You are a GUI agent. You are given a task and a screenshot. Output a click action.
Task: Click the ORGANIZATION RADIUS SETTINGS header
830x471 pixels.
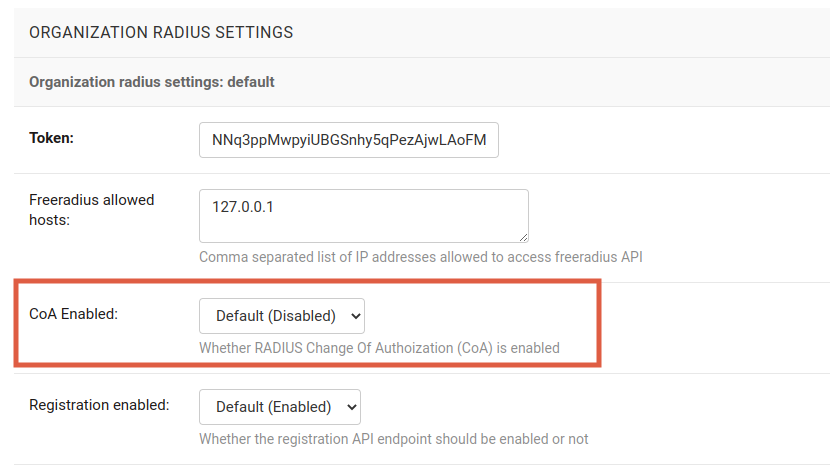click(x=161, y=33)
